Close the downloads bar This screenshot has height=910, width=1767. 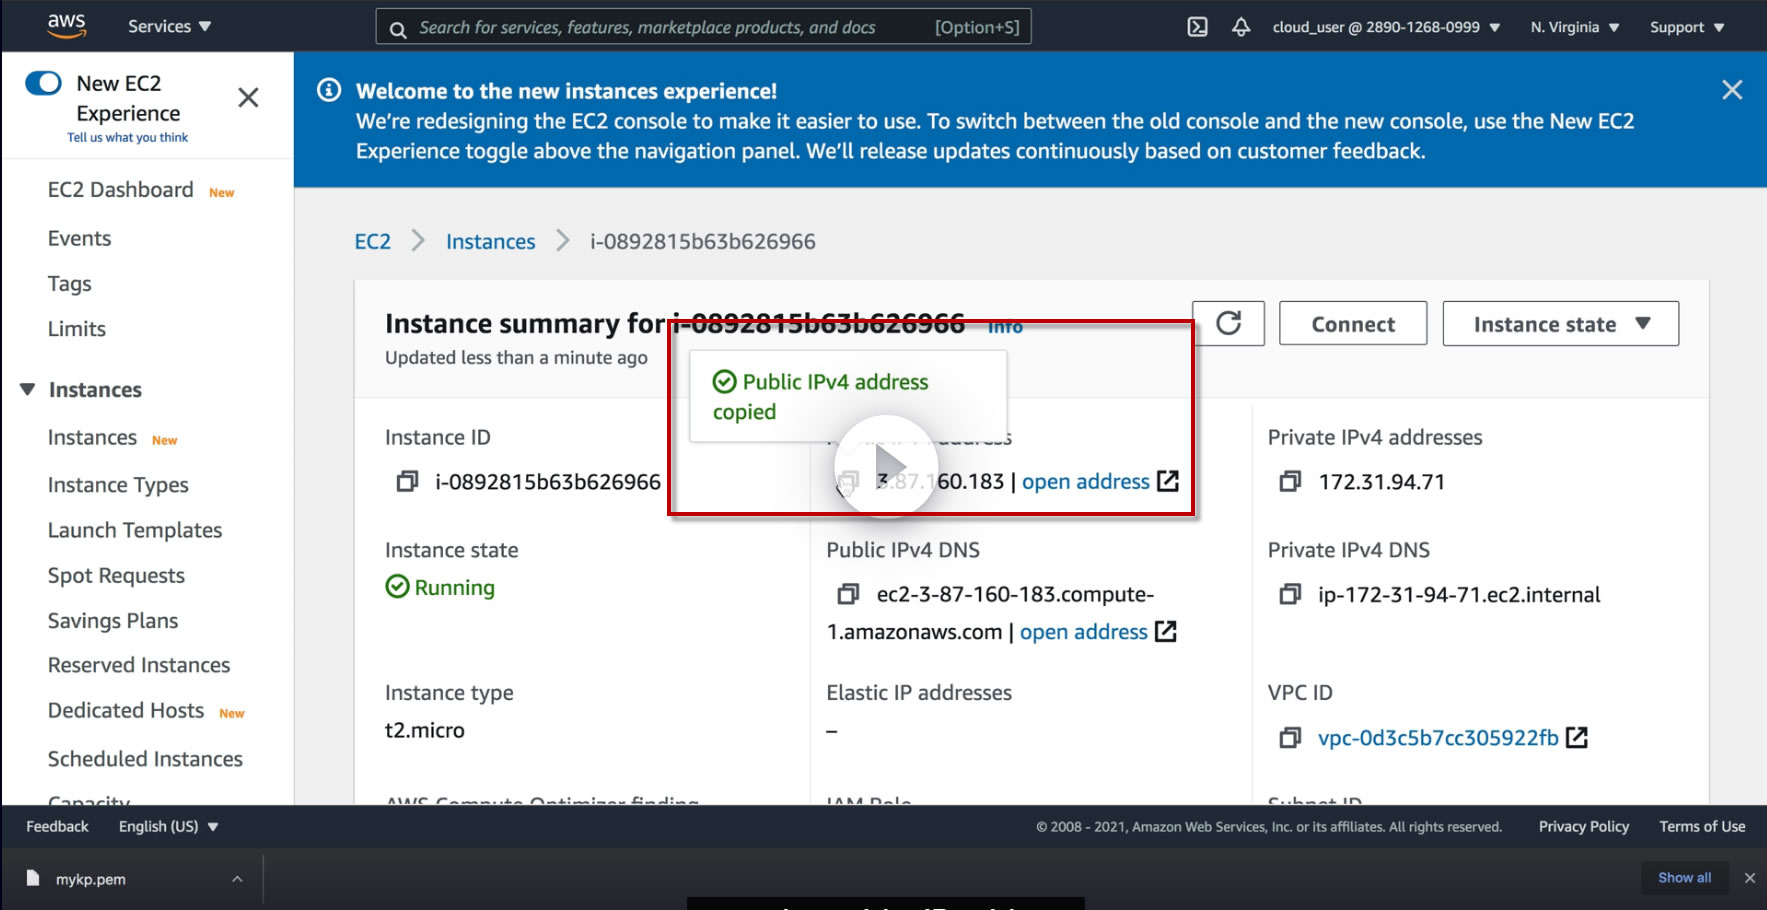pyautogui.click(x=1749, y=878)
